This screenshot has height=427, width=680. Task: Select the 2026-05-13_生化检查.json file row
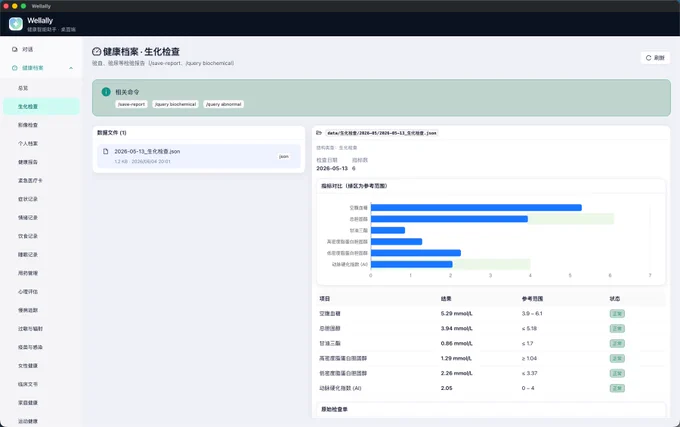199,156
